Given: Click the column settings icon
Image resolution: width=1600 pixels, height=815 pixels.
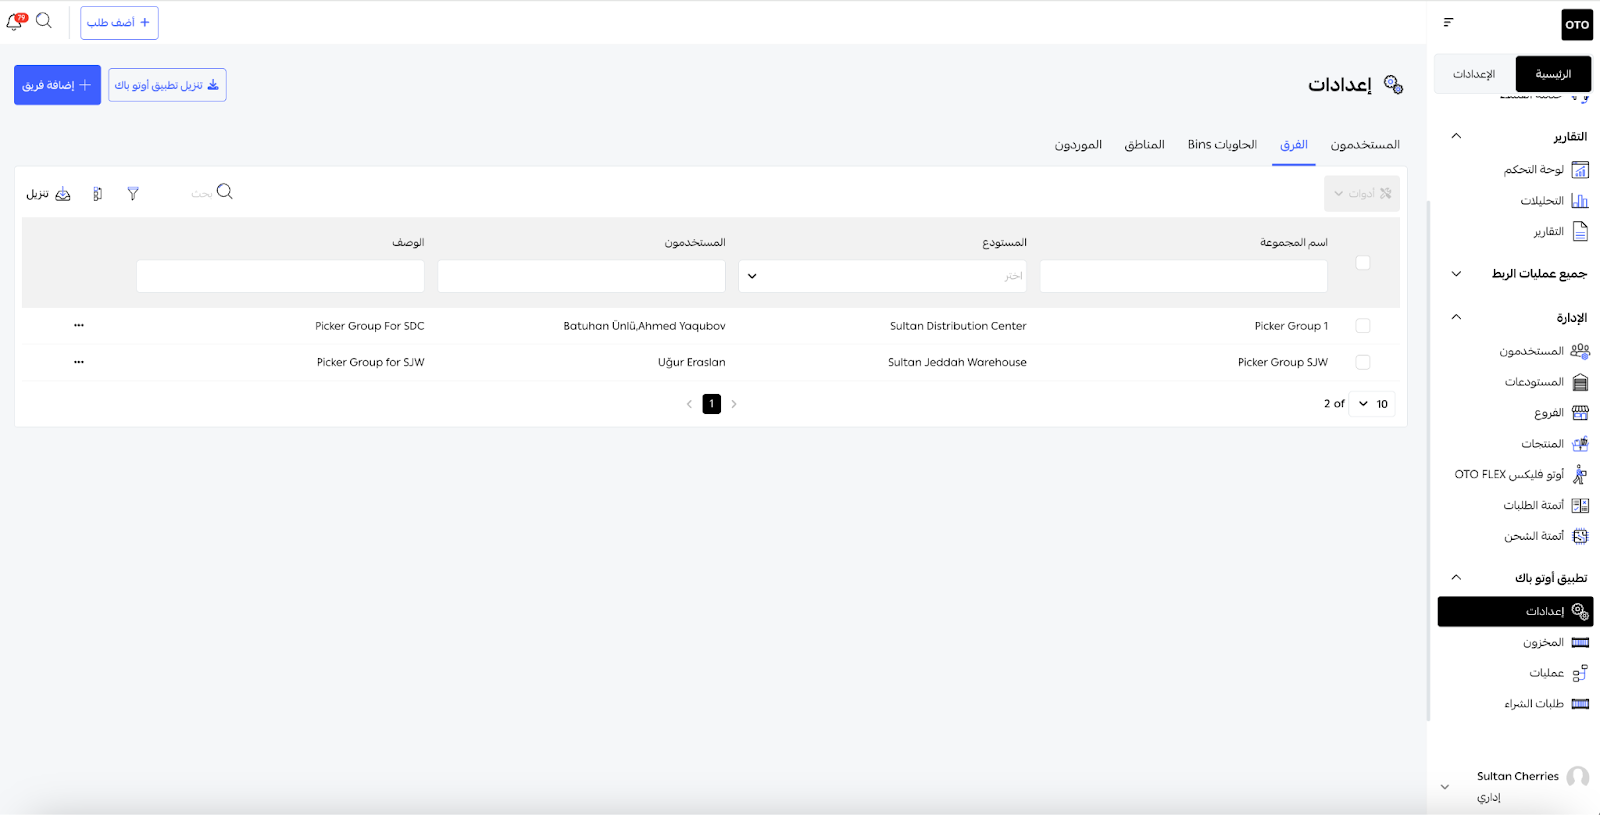Looking at the screenshot, I should pos(97,194).
